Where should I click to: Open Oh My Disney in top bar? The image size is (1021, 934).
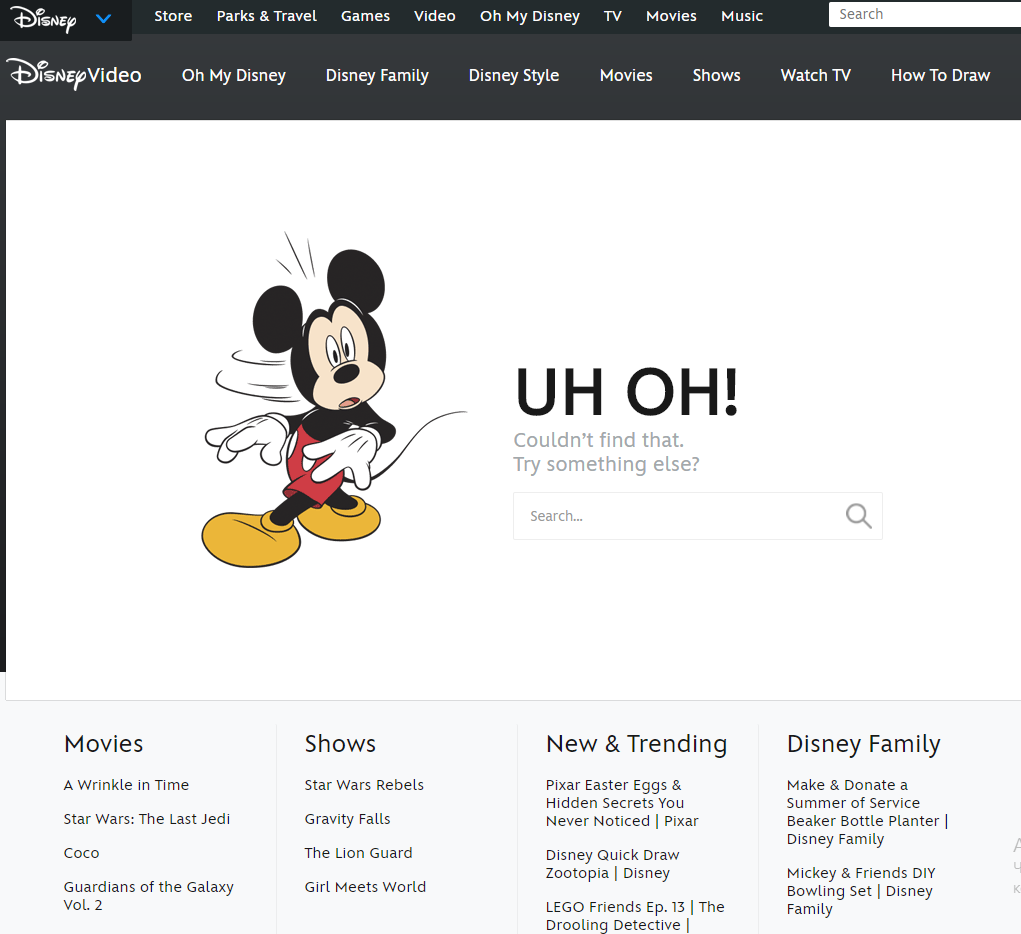click(530, 16)
